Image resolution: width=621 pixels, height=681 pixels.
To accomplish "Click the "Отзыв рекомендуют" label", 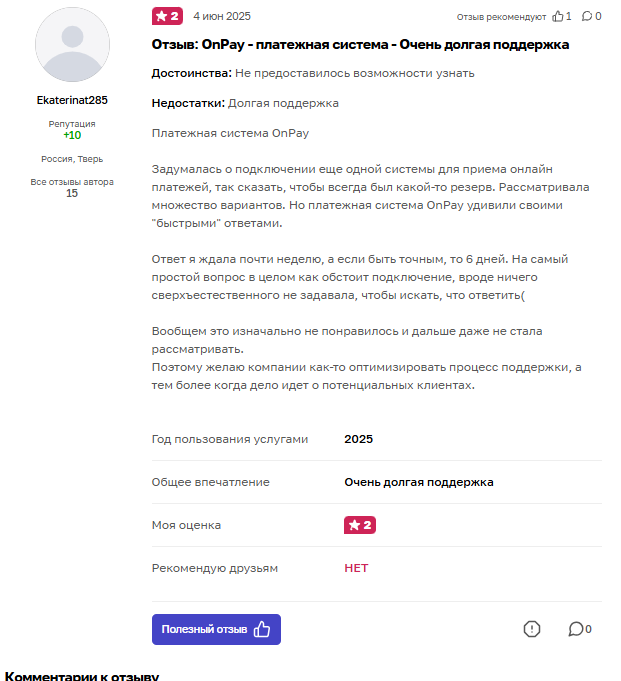I will coord(501,17).
